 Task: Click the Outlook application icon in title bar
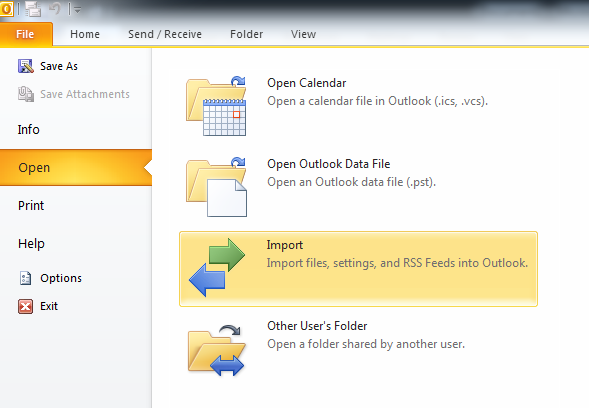click(x=6, y=9)
